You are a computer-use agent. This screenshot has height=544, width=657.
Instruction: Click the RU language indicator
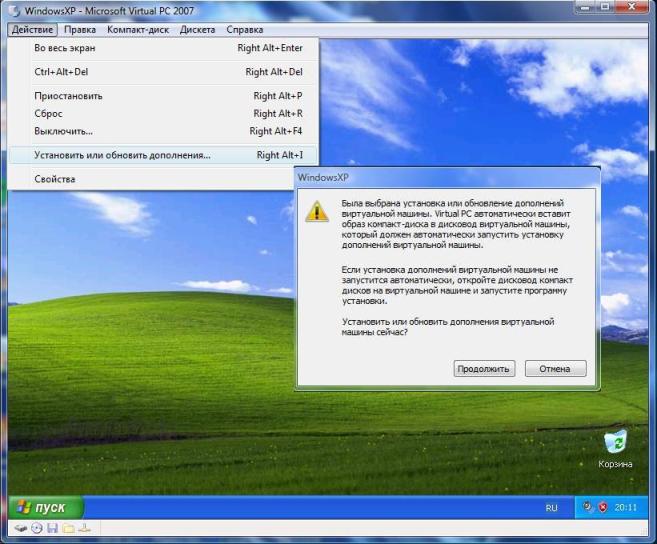[x=551, y=508]
